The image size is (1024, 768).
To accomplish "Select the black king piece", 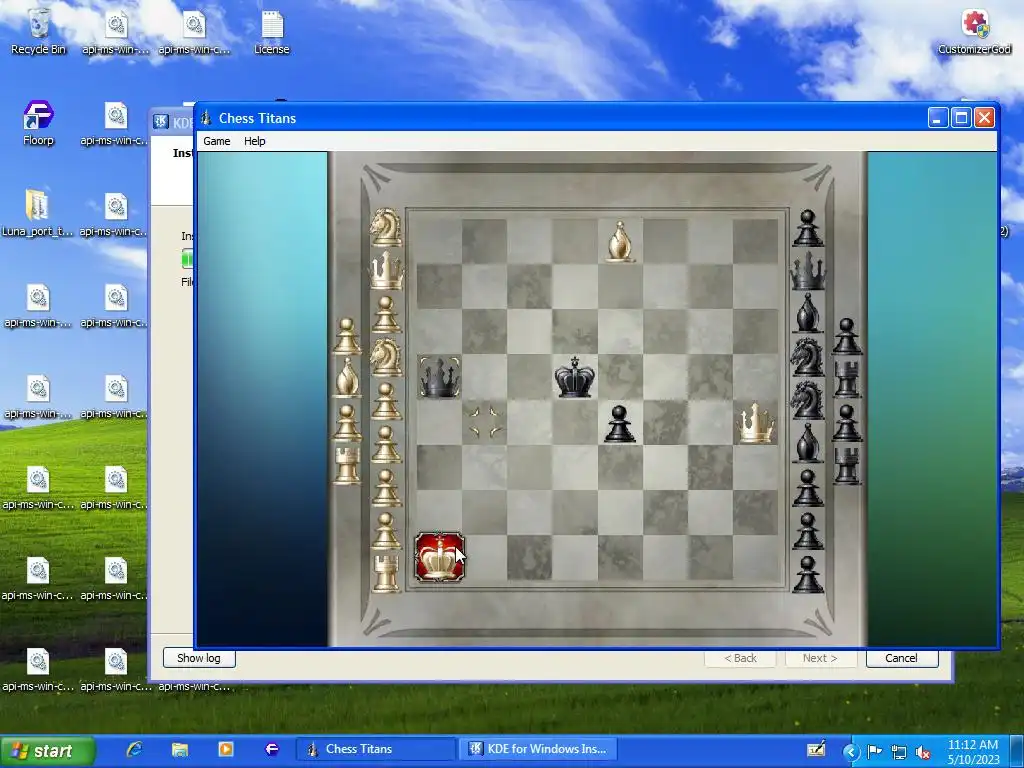I will click(574, 377).
